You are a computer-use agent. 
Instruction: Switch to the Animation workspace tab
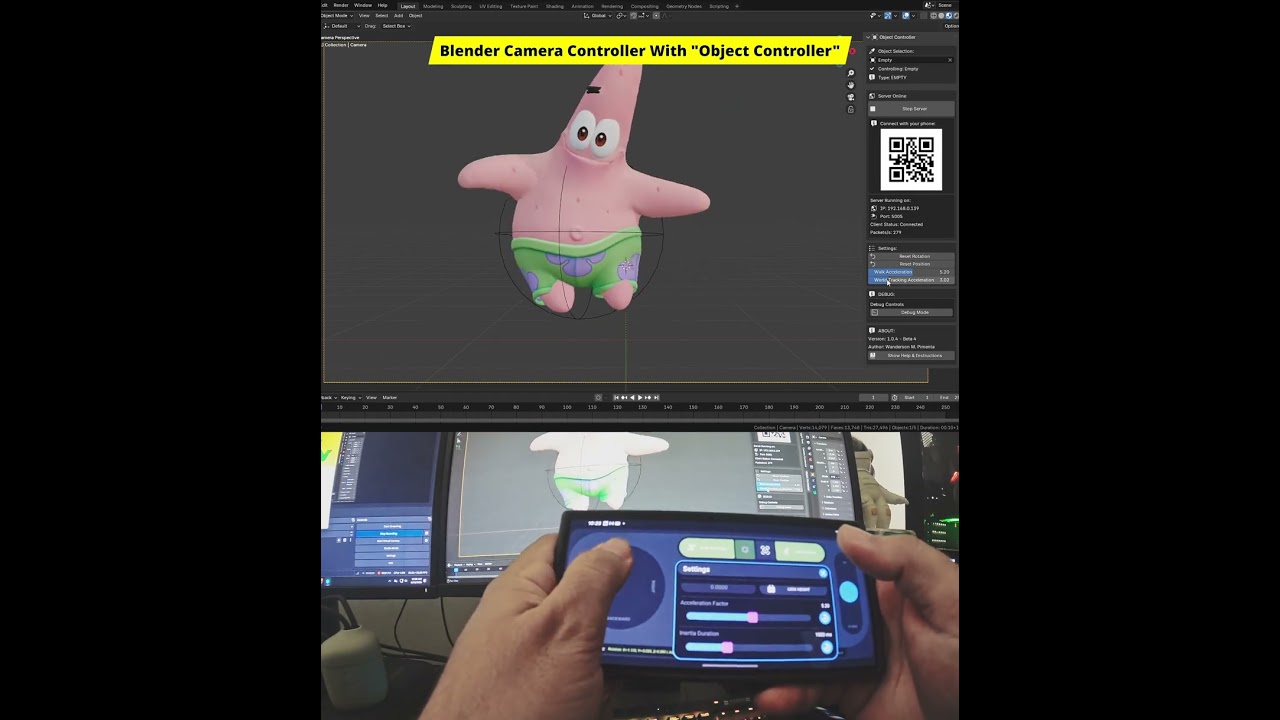[582, 6]
